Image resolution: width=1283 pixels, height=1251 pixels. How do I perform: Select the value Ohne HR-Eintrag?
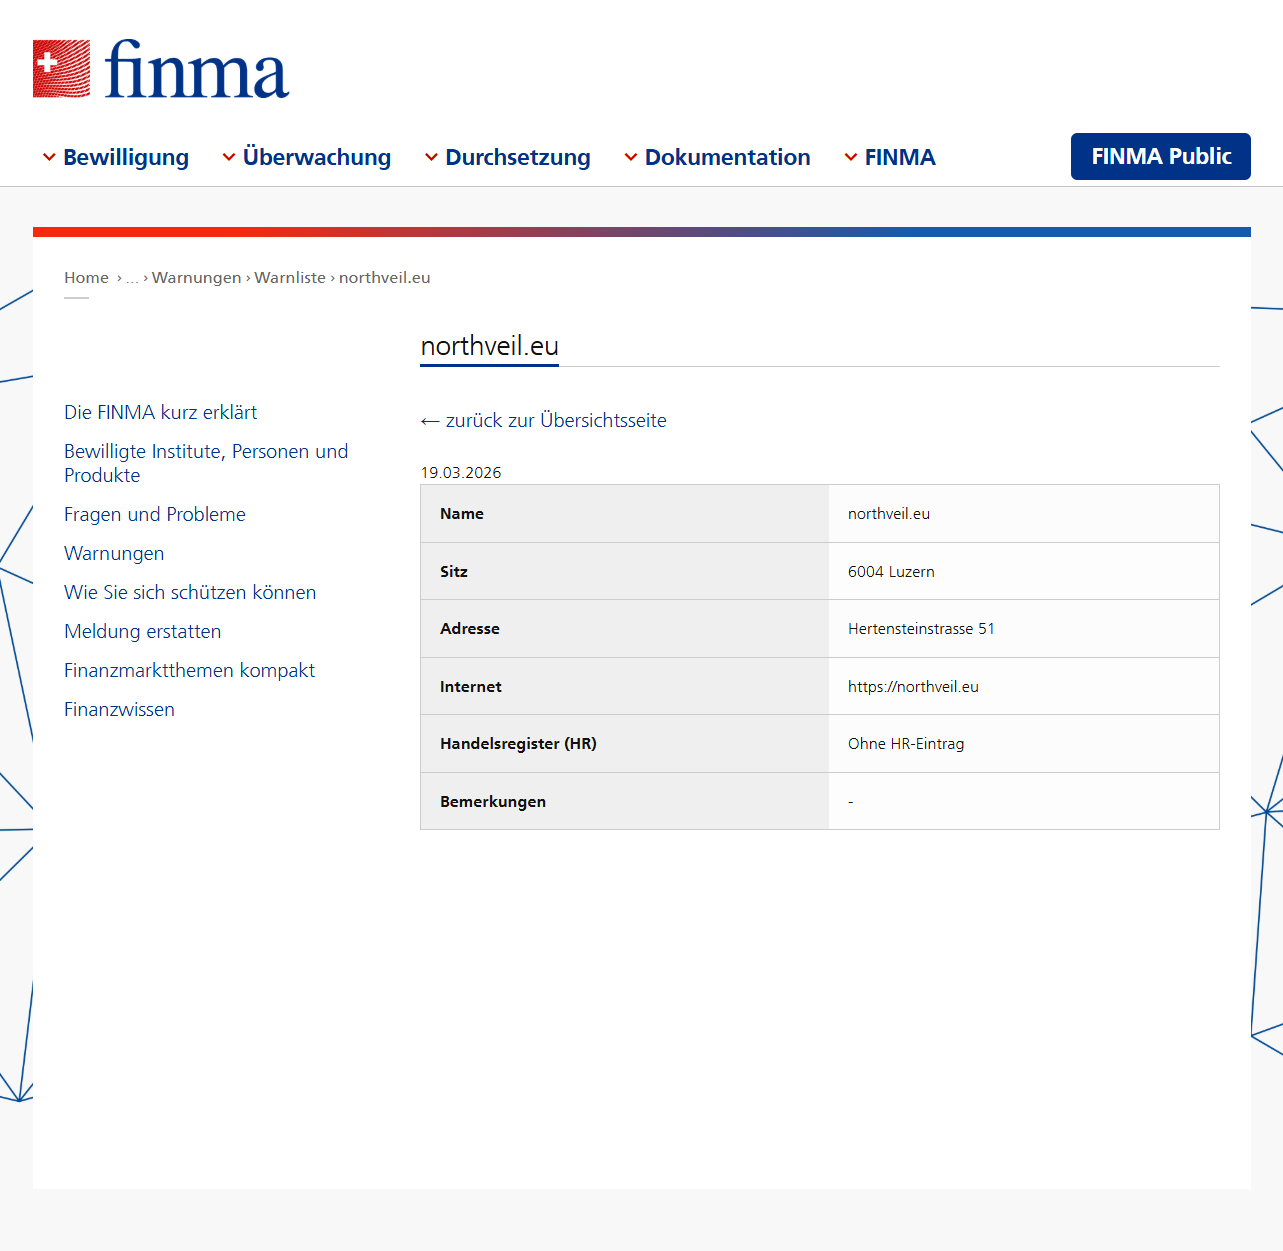coord(906,744)
